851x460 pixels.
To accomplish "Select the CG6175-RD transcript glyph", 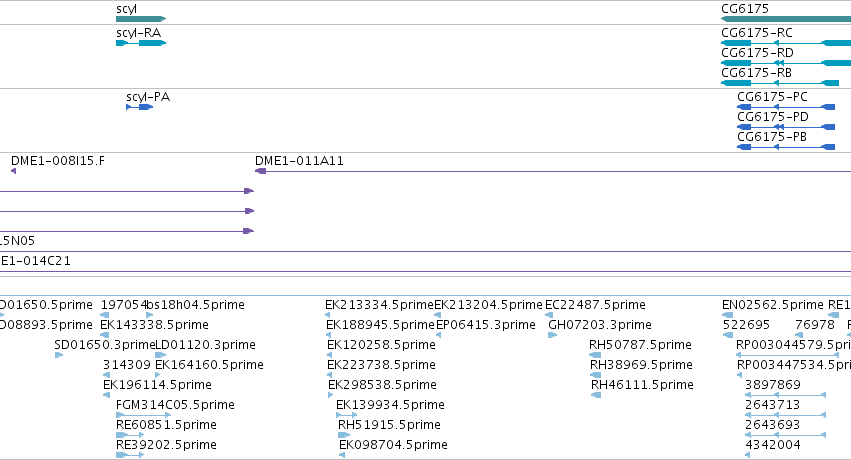I will point(786,63).
